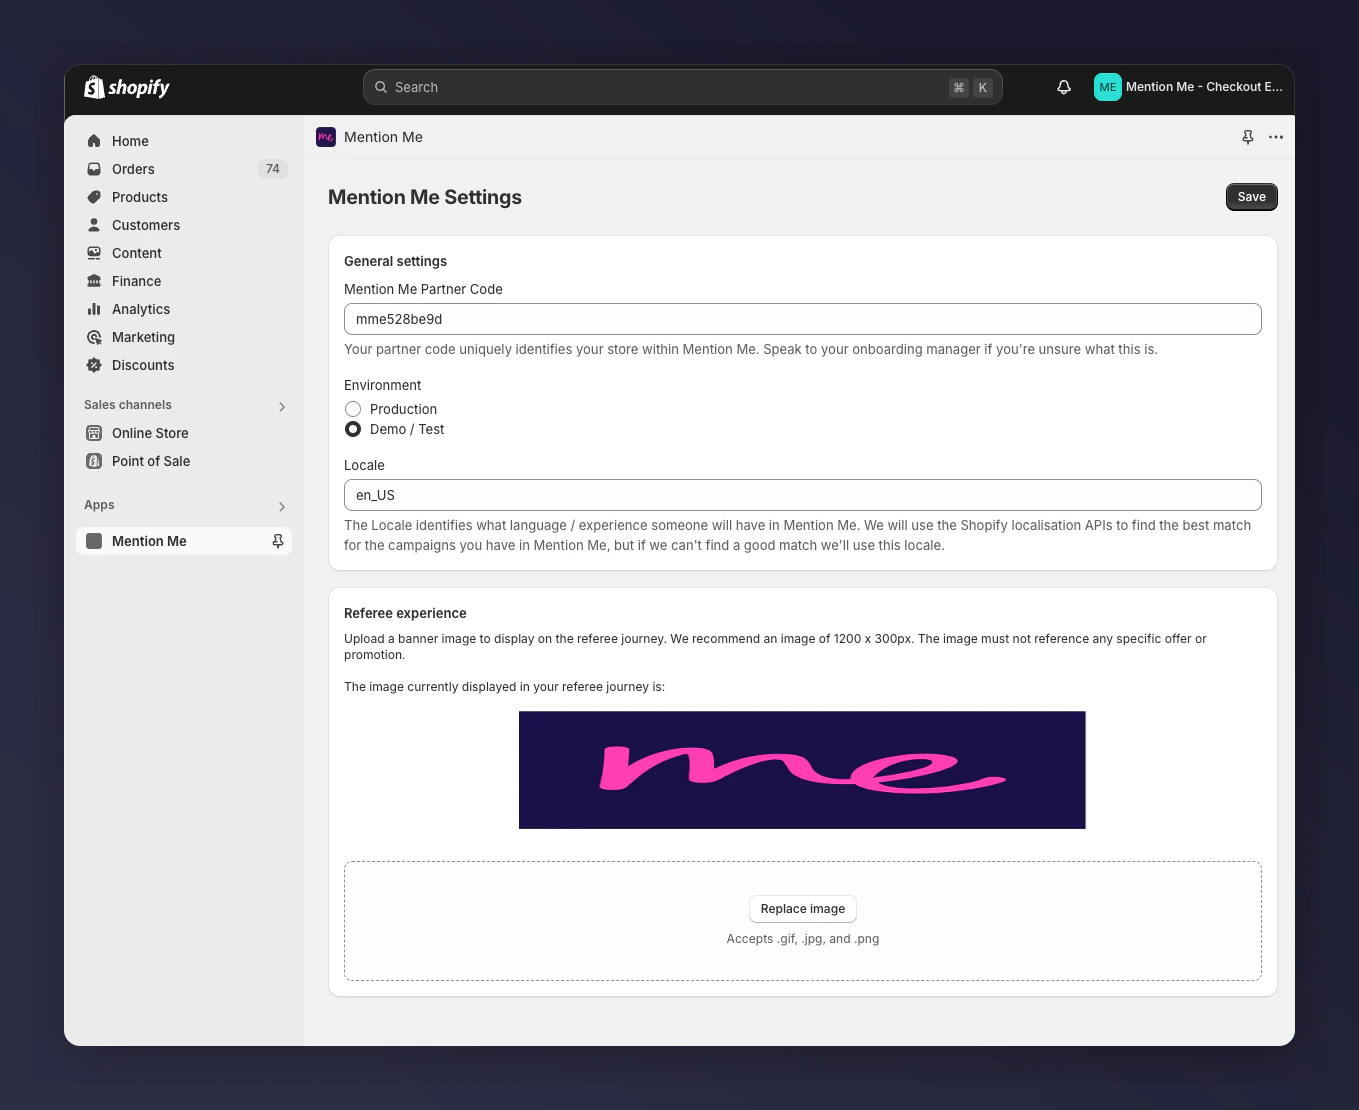Click the Replace image button
The width and height of the screenshot is (1359, 1110).
[803, 909]
